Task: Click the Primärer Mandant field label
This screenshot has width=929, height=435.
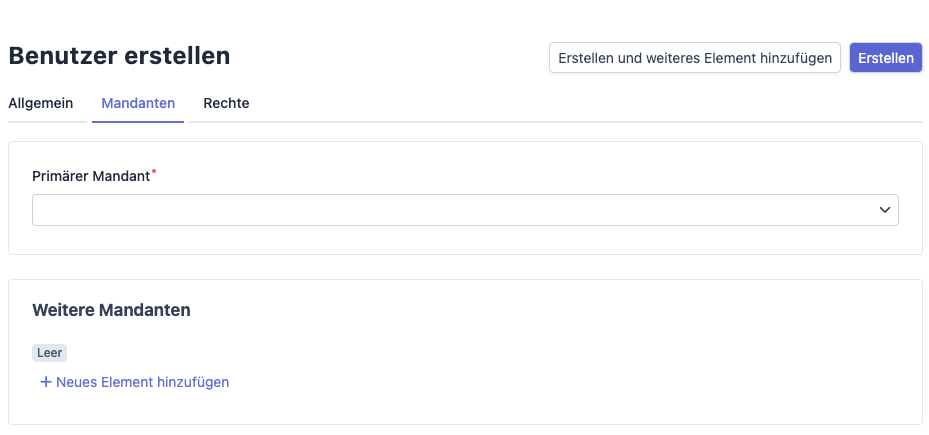Action: pyautogui.click(x=91, y=177)
